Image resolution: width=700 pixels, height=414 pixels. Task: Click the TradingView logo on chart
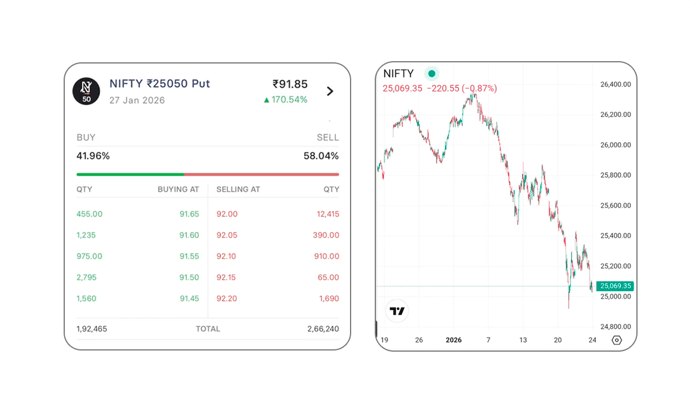click(x=397, y=311)
